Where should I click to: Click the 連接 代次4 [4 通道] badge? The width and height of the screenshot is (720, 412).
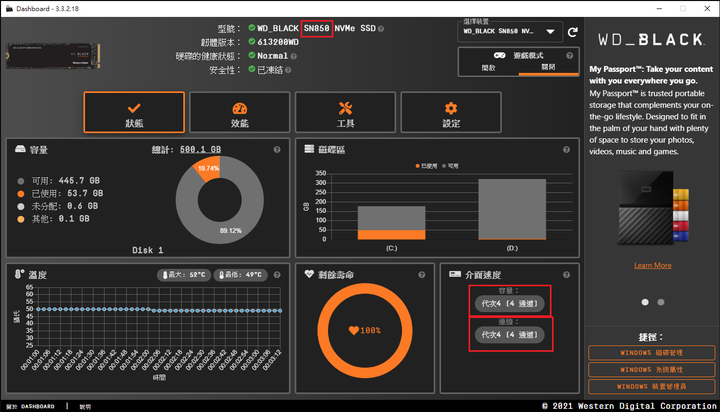click(509, 335)
